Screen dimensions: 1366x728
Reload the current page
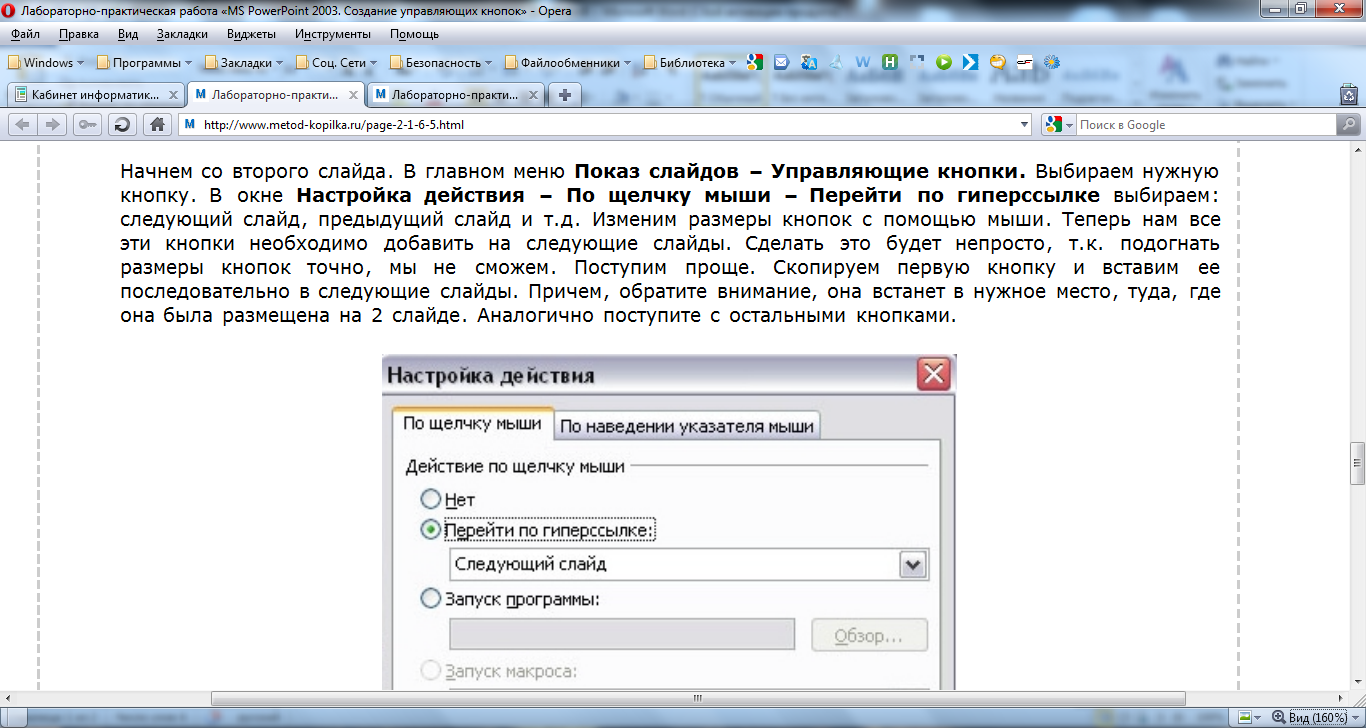point(122,125)
